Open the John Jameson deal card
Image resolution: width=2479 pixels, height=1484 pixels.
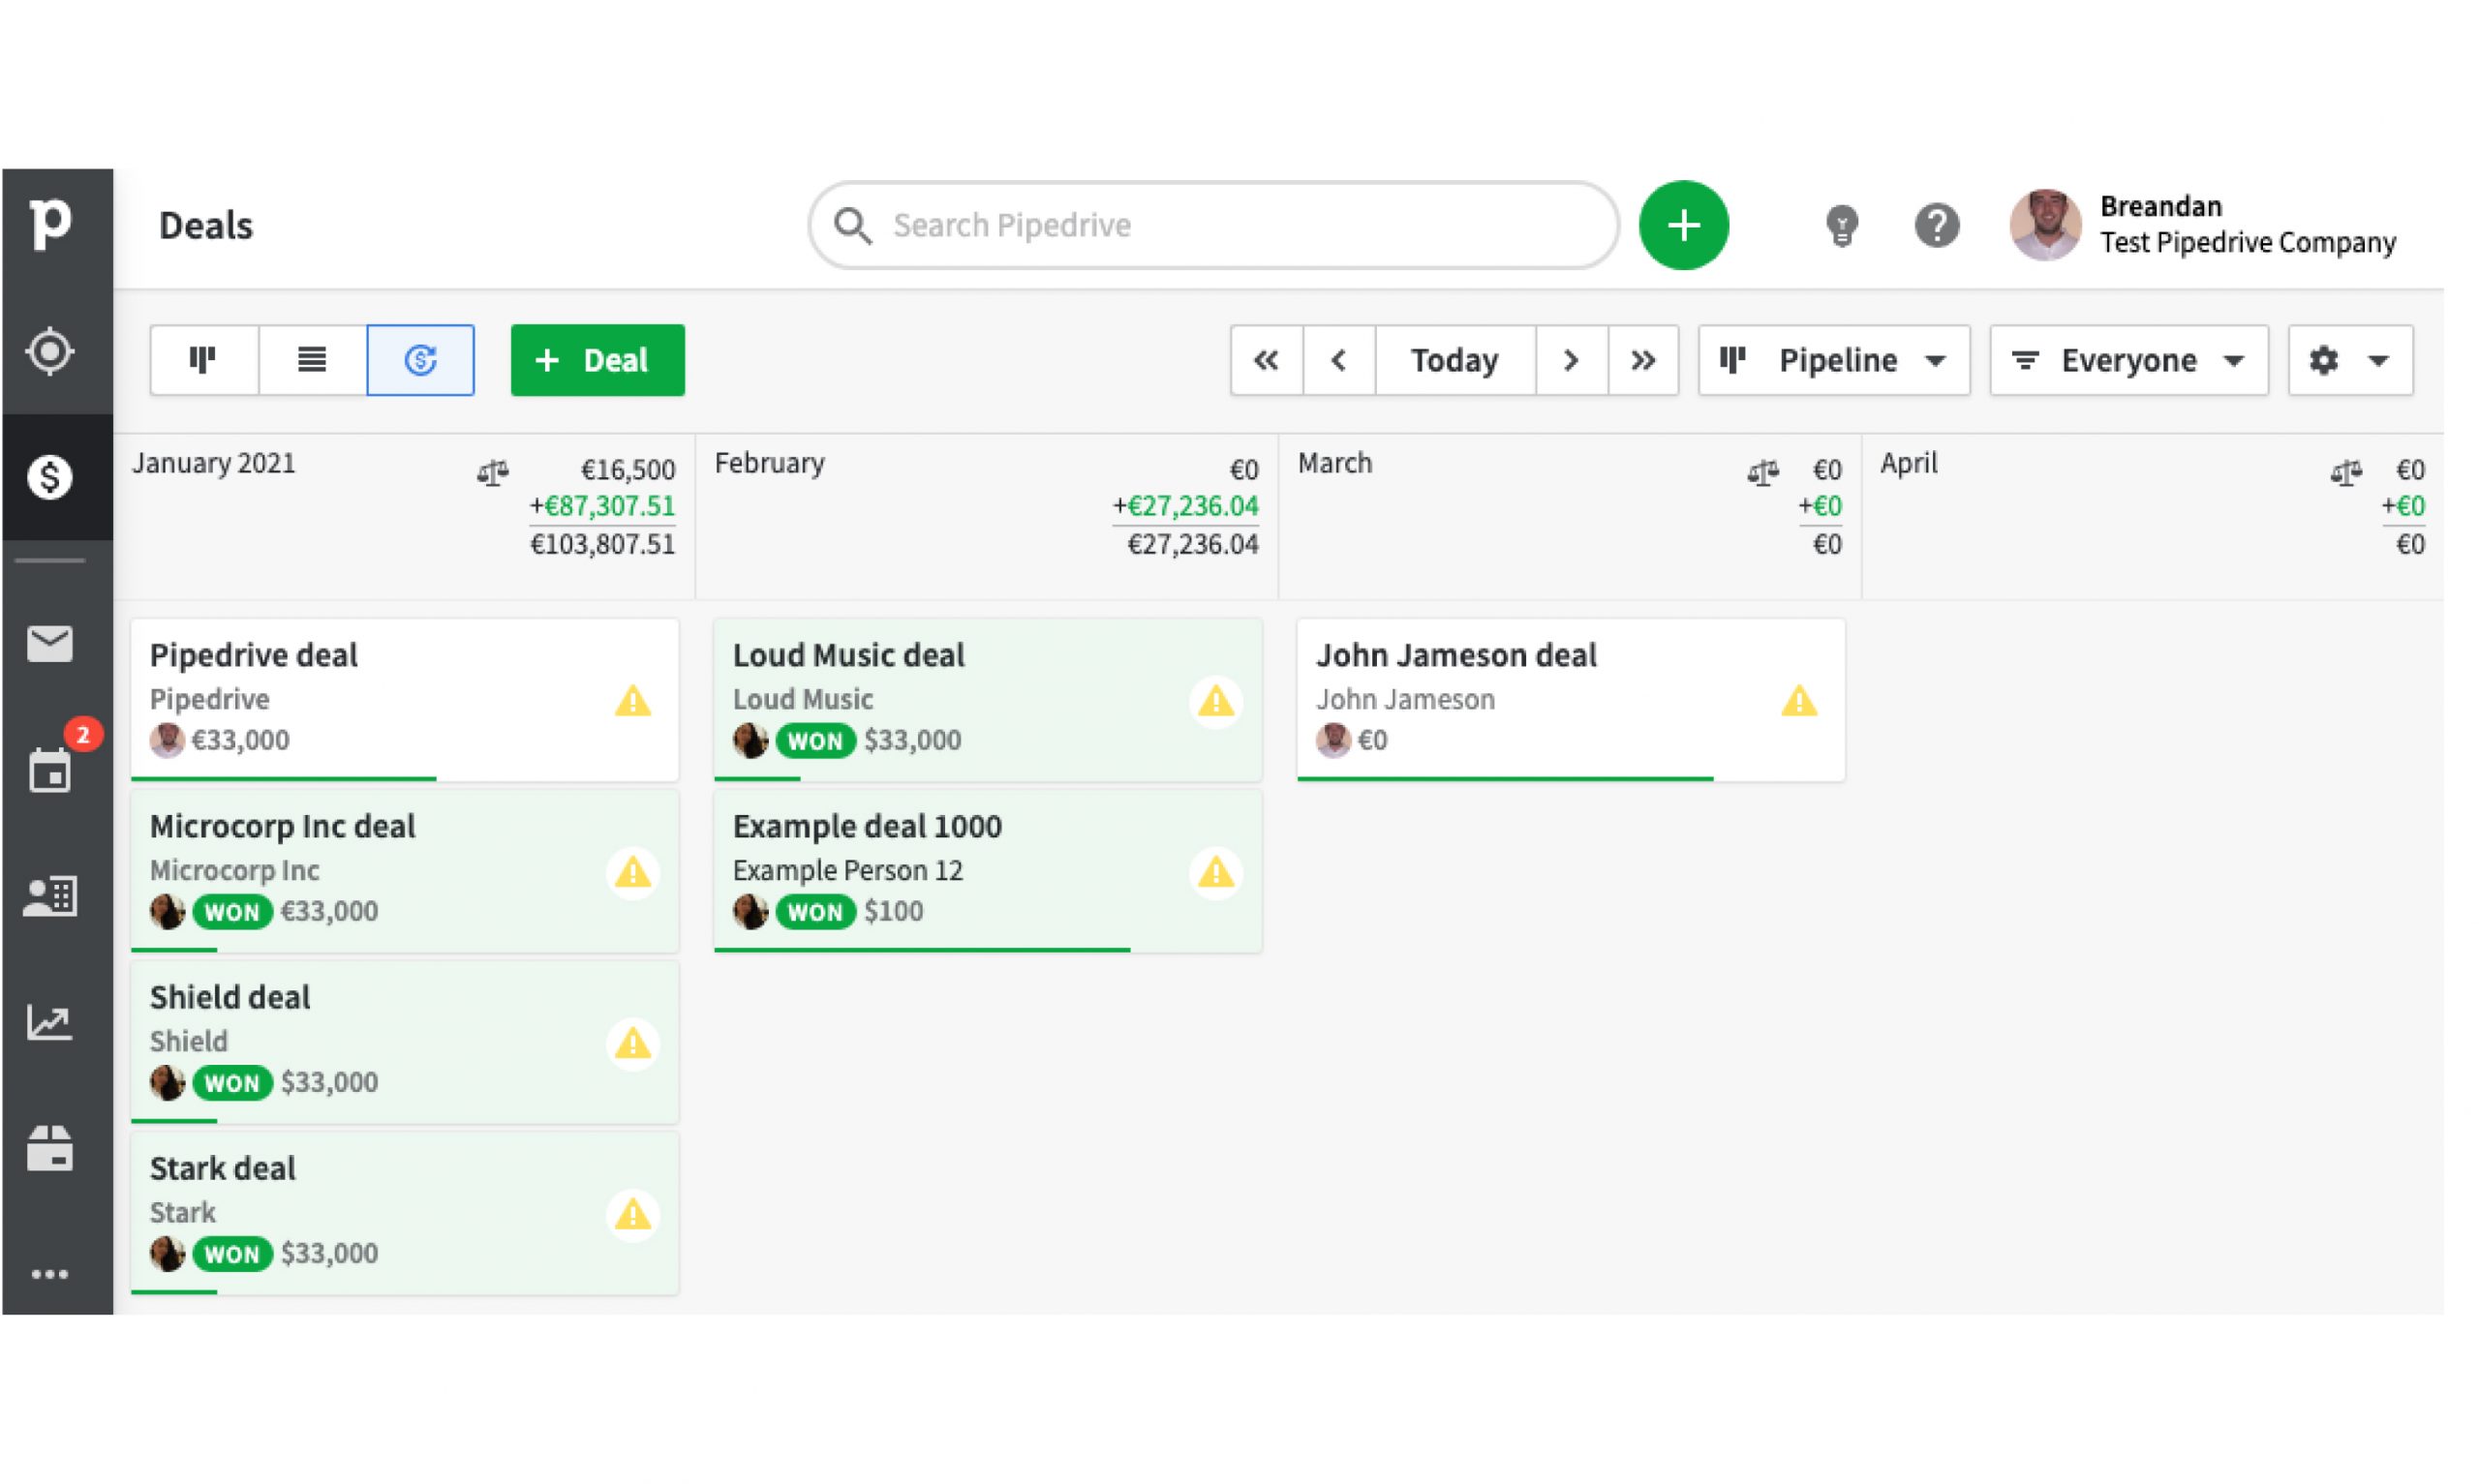tap(1570, 699)
